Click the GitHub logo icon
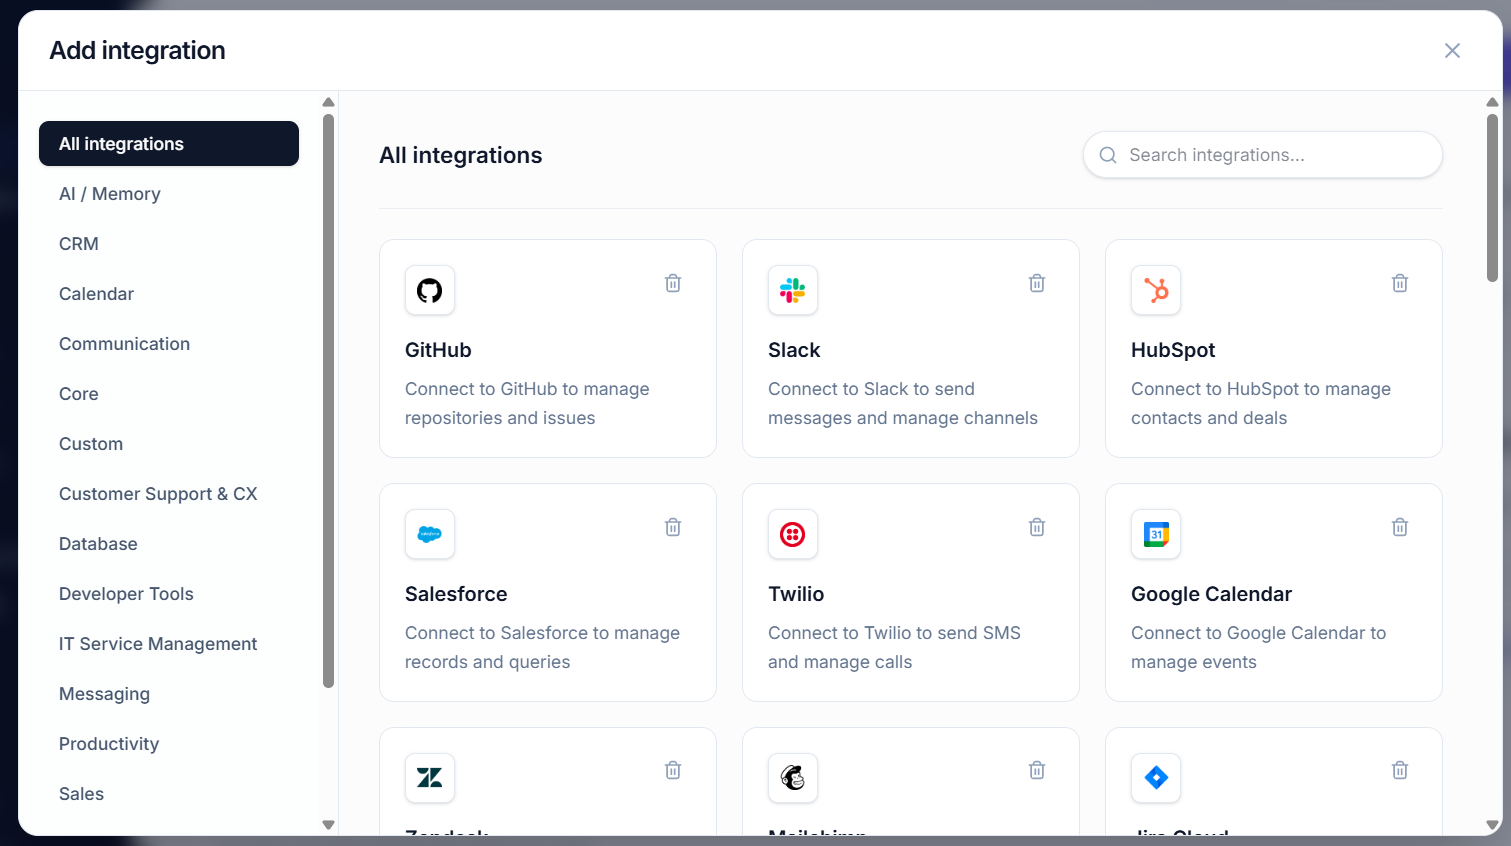Image resolution: width=1511 pixels, height=846 pixels. point(430,290)
